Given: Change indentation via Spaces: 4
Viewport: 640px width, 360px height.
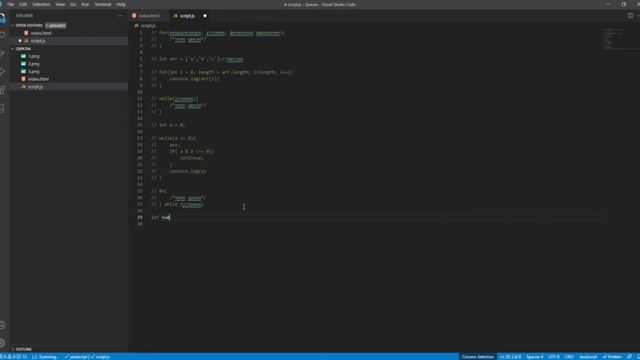Looking at the screenshot, I should [534, 357].
